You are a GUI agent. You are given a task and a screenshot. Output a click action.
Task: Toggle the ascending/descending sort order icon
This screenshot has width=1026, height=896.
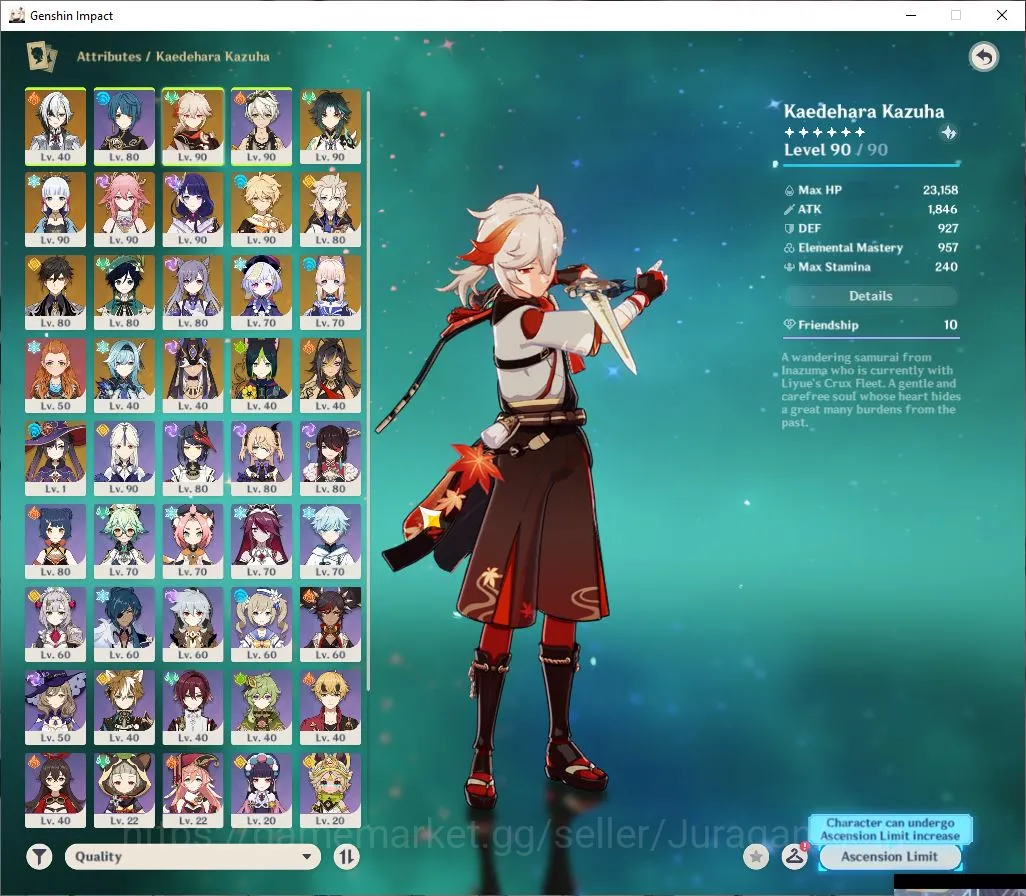(346, 856)
